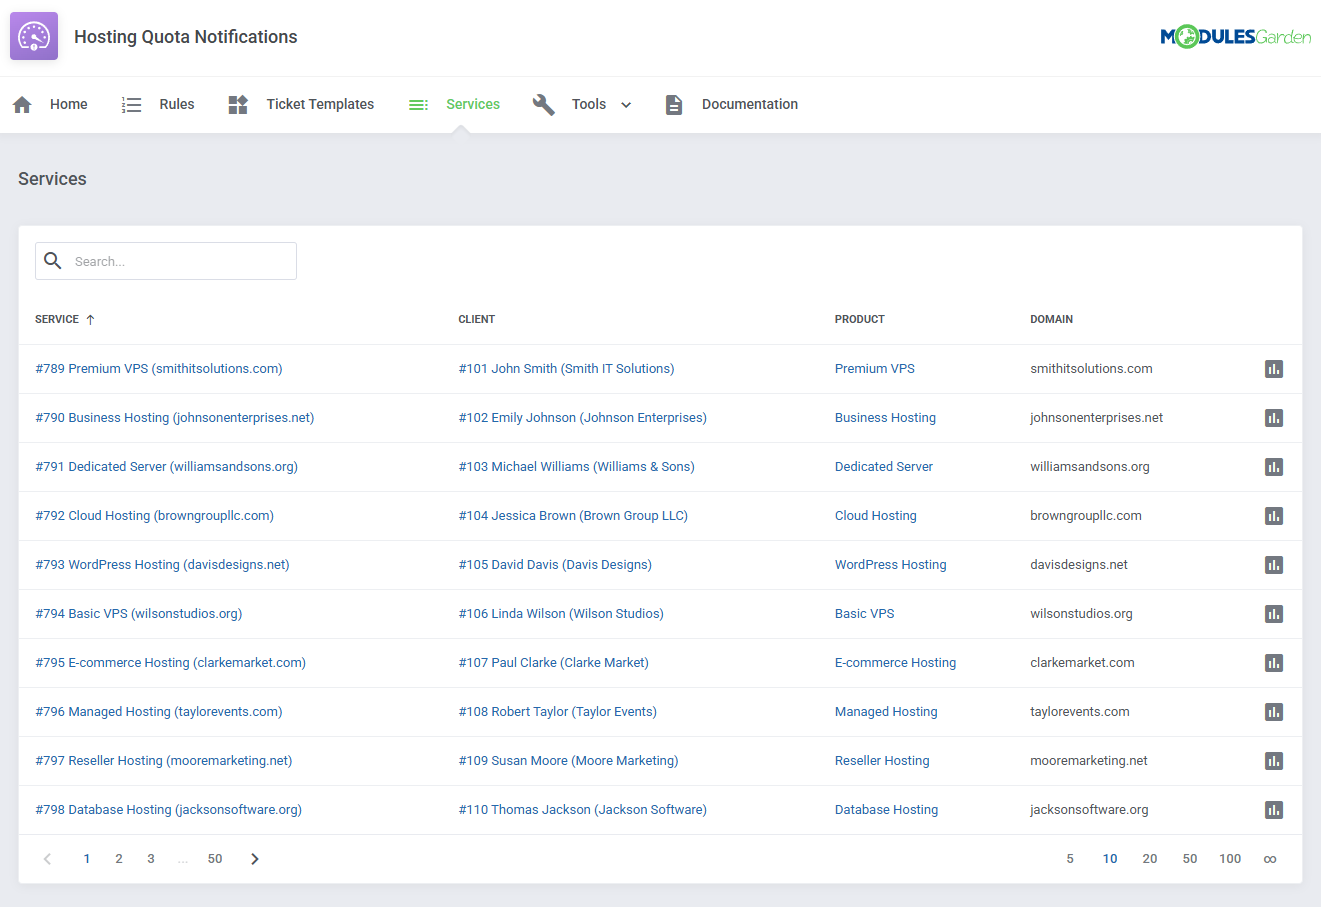
Task: Click the Ticket Templates grid icon
Action: coord(237,103)
